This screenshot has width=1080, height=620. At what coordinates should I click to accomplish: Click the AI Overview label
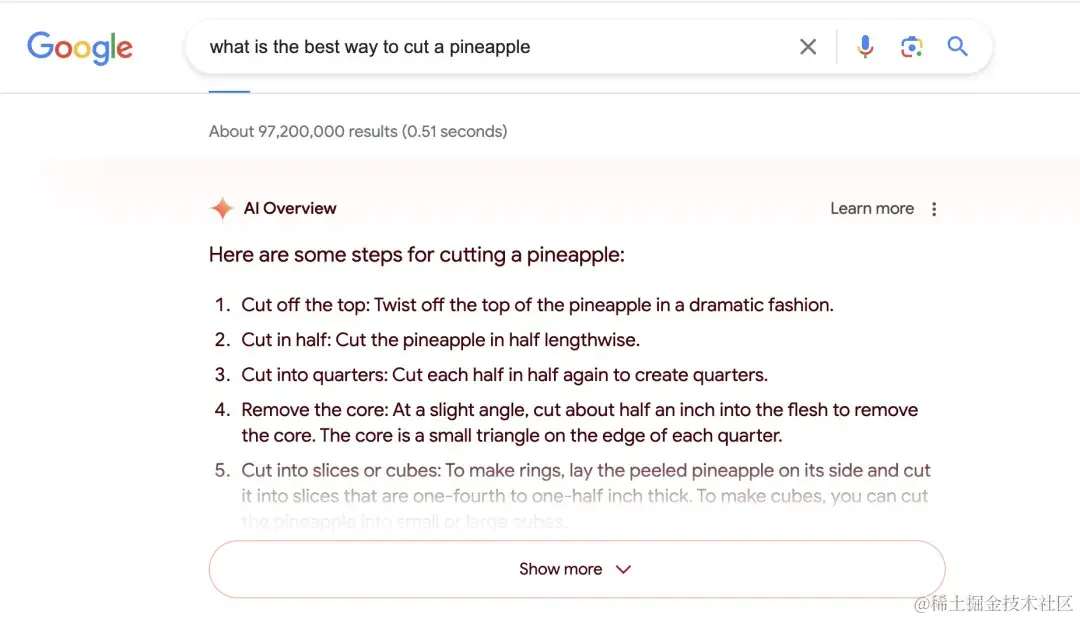pyautogui.click(x=290, y=209)
